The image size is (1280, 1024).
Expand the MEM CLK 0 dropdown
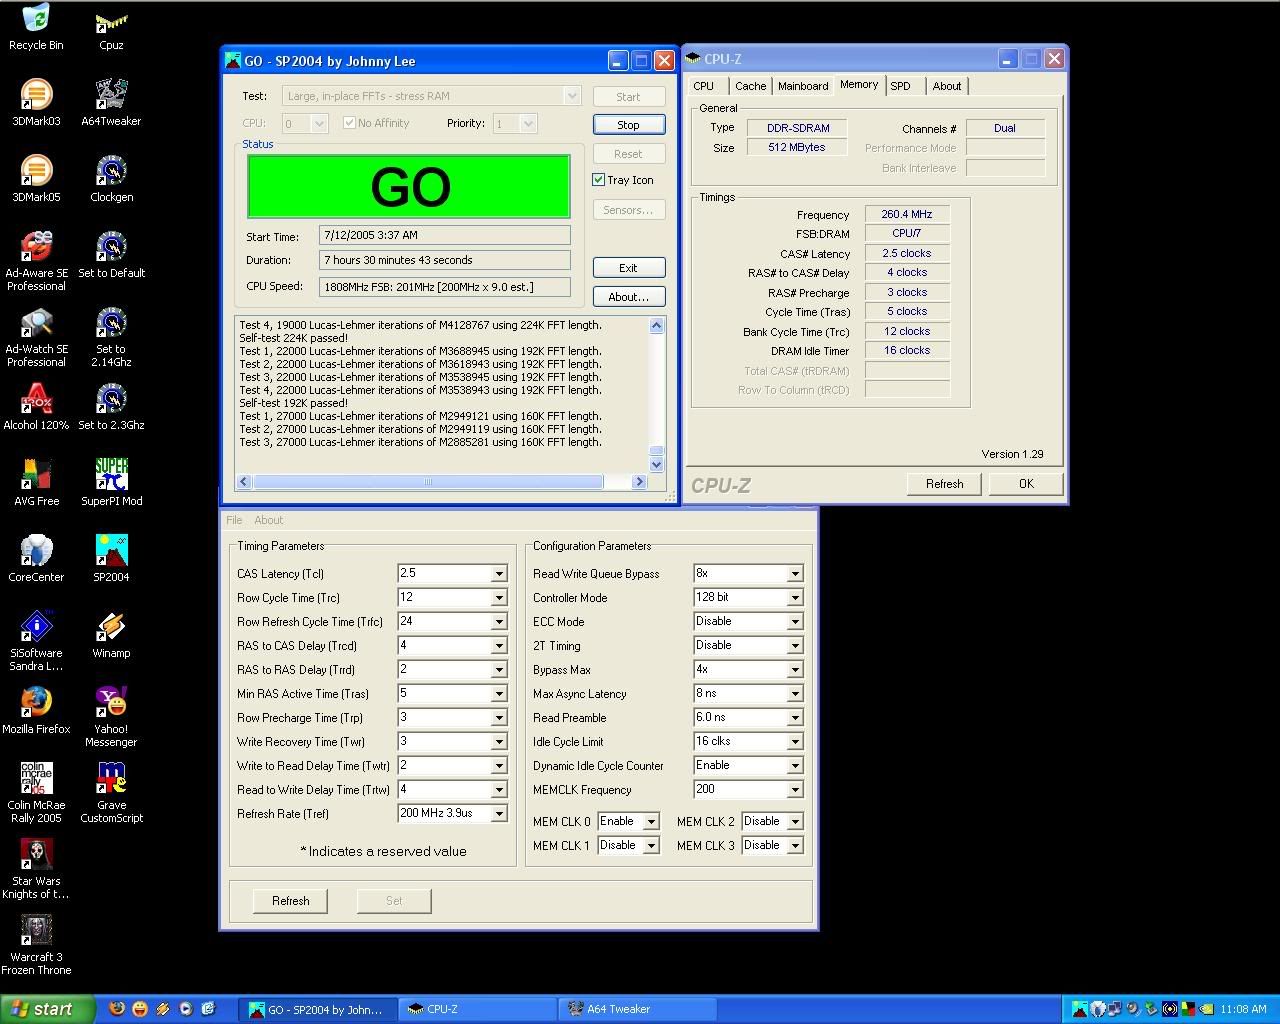tap(650, 822)
